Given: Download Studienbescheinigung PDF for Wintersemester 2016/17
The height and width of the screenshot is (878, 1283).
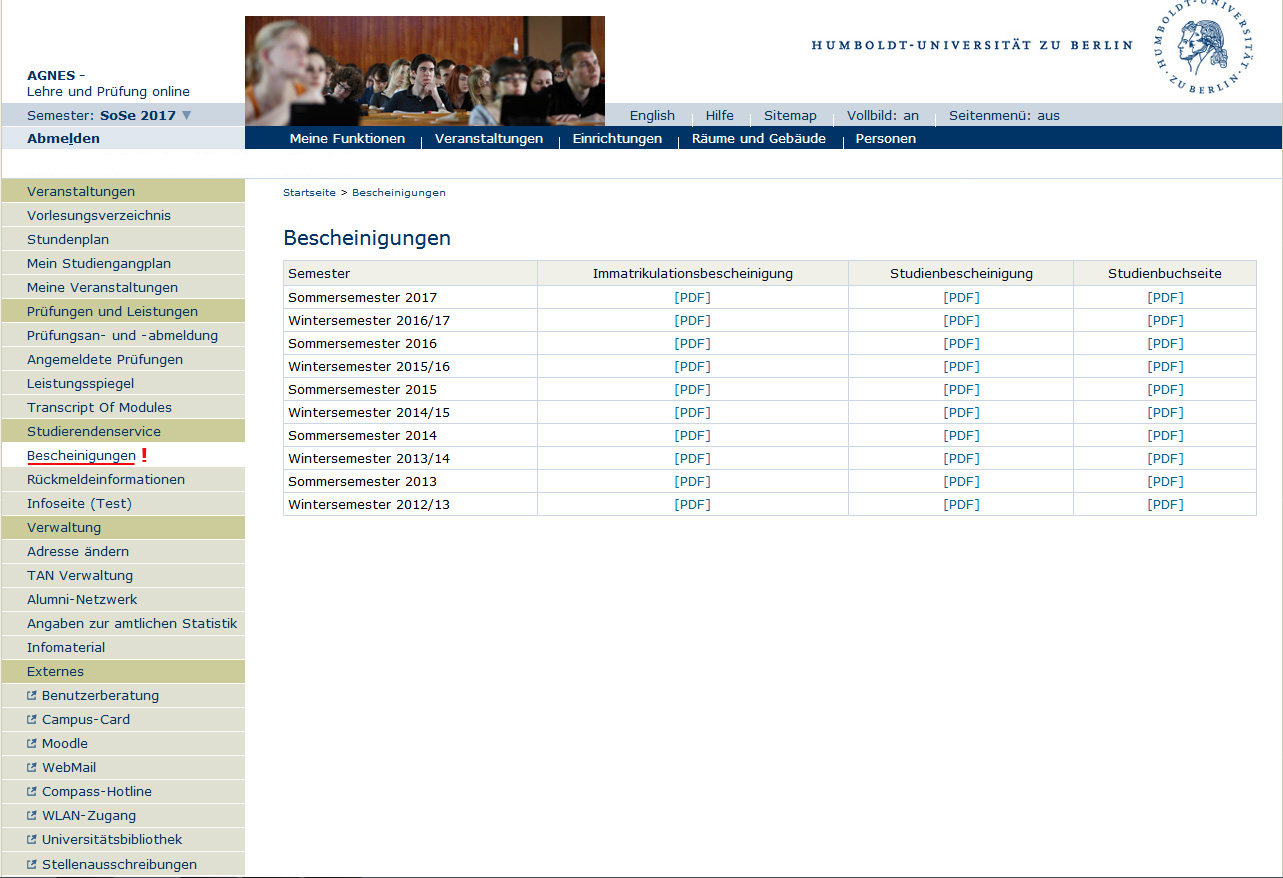Looking at the screenshot, I should coord(961,320).
